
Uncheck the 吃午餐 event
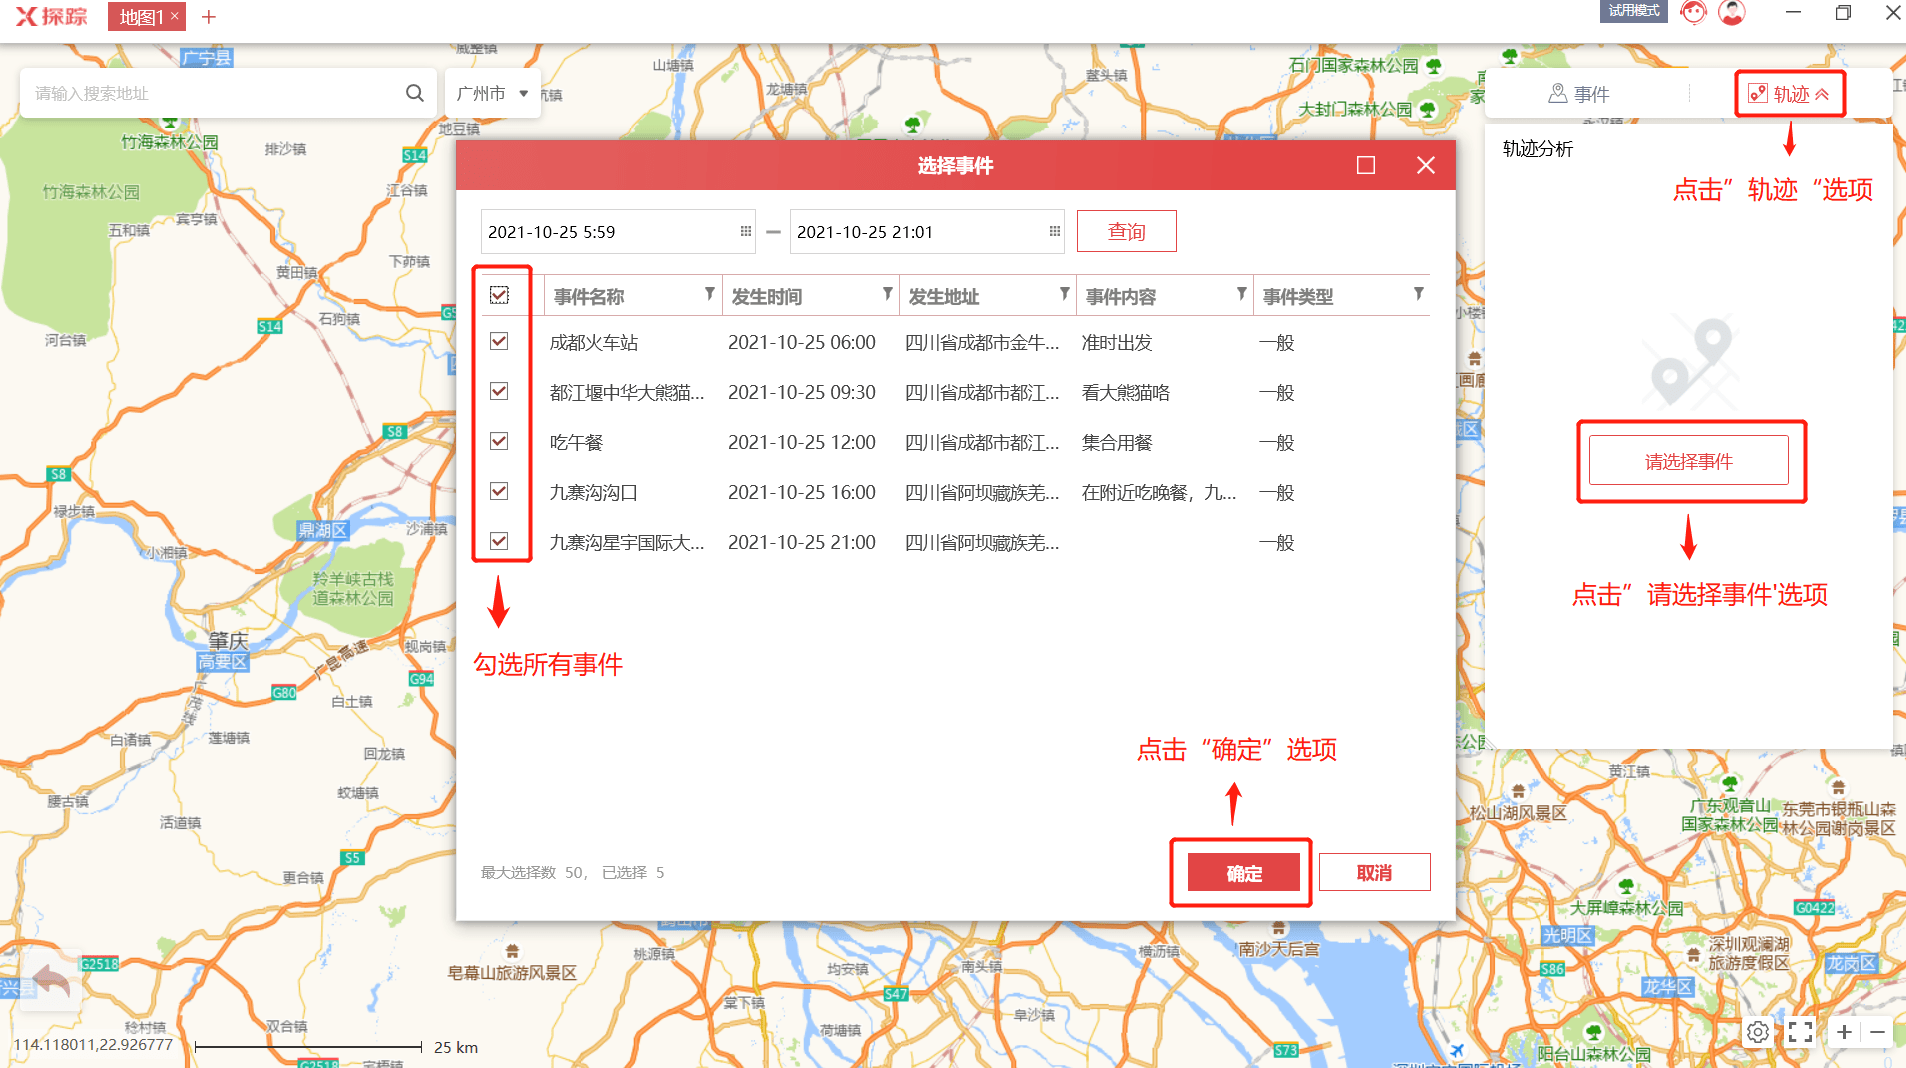pos(499,441)
